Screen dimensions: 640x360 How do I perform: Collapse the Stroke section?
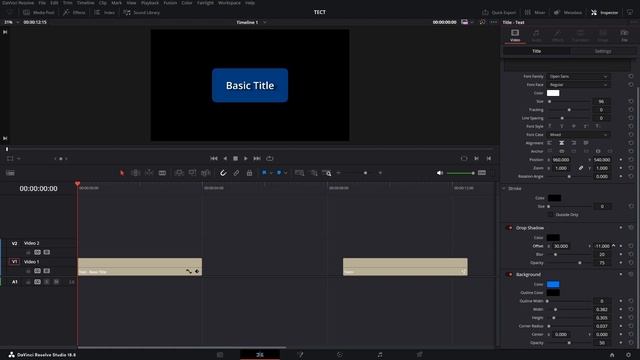(504, 189)
